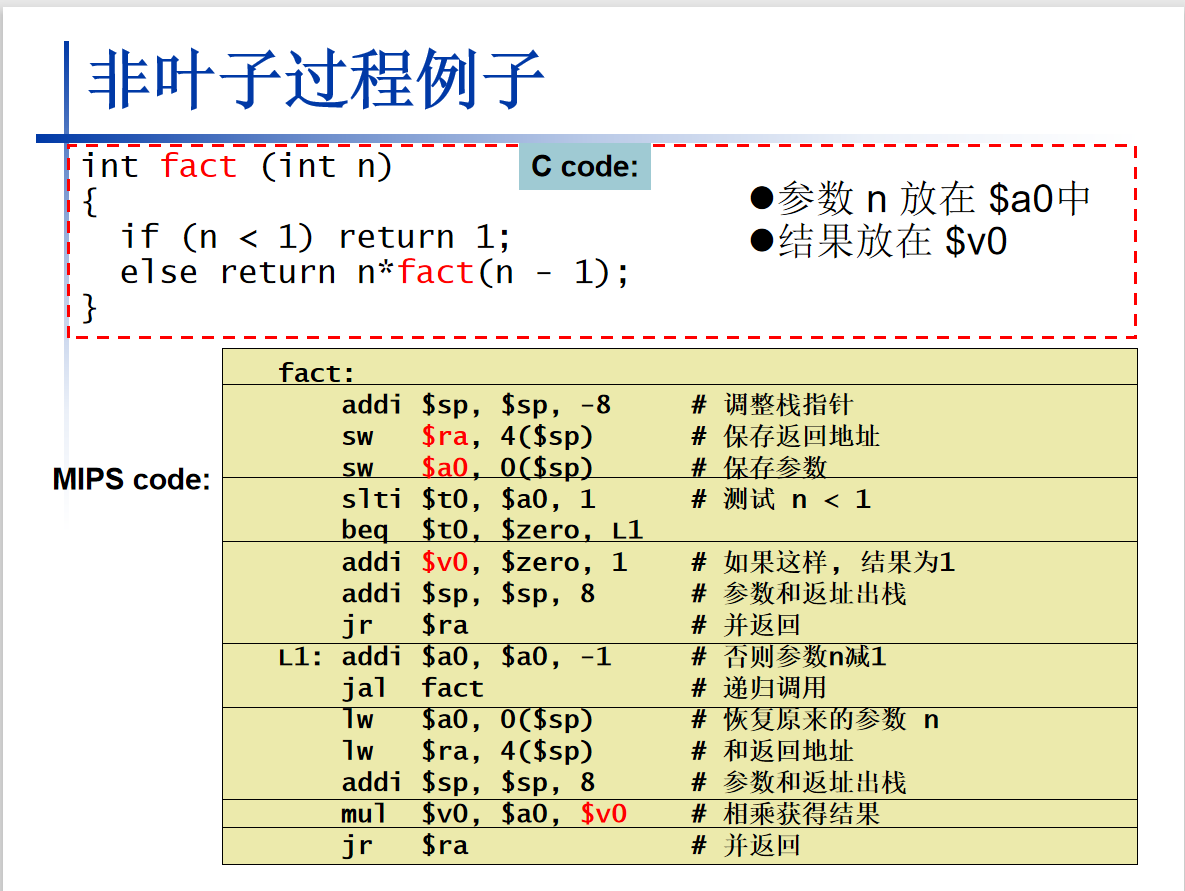Click instruction 'lw $a0, 0($sp)'
Image resolution: width=1185 pixels, height=891 pixels.
coord(467,719)
